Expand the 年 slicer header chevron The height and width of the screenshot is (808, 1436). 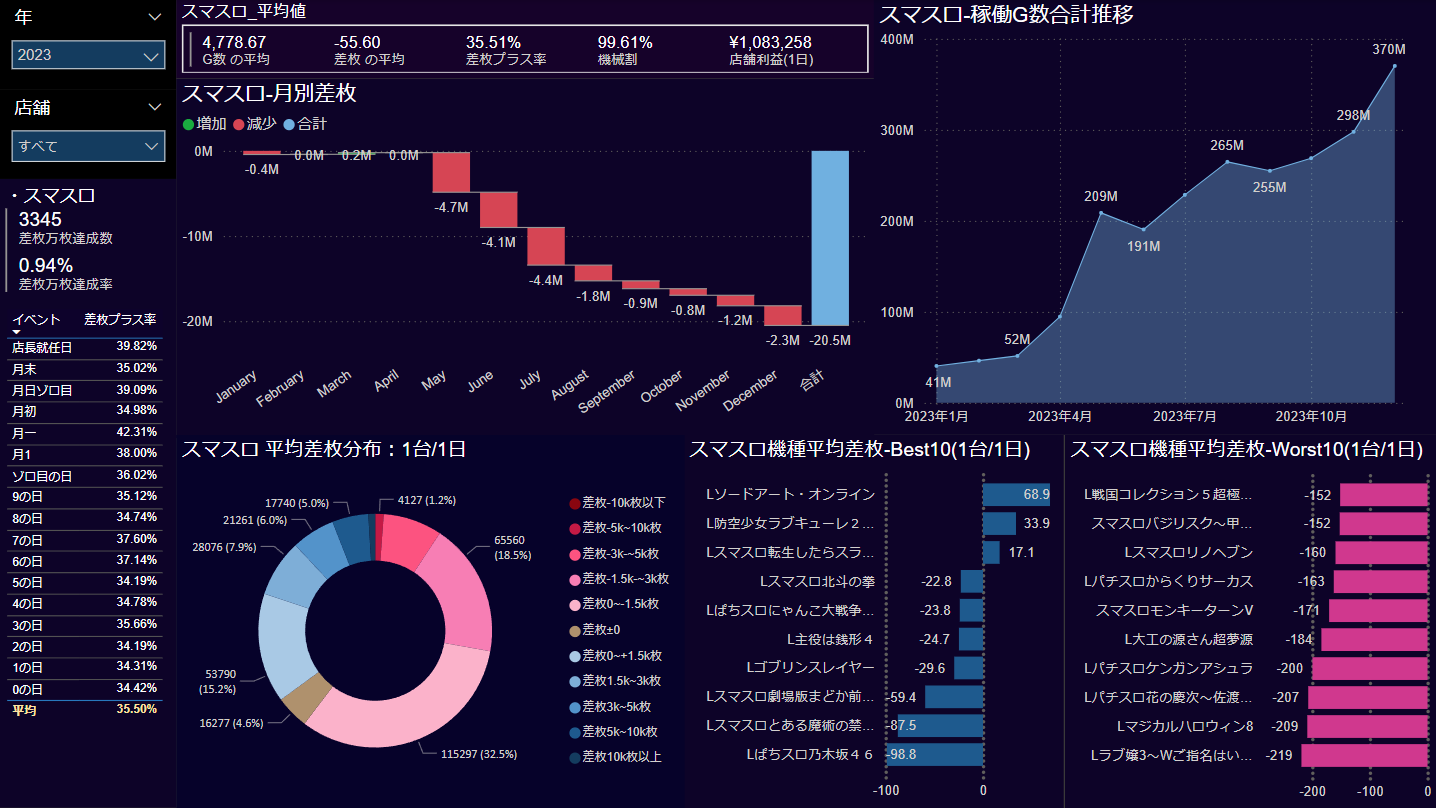(x=154, y=17)
